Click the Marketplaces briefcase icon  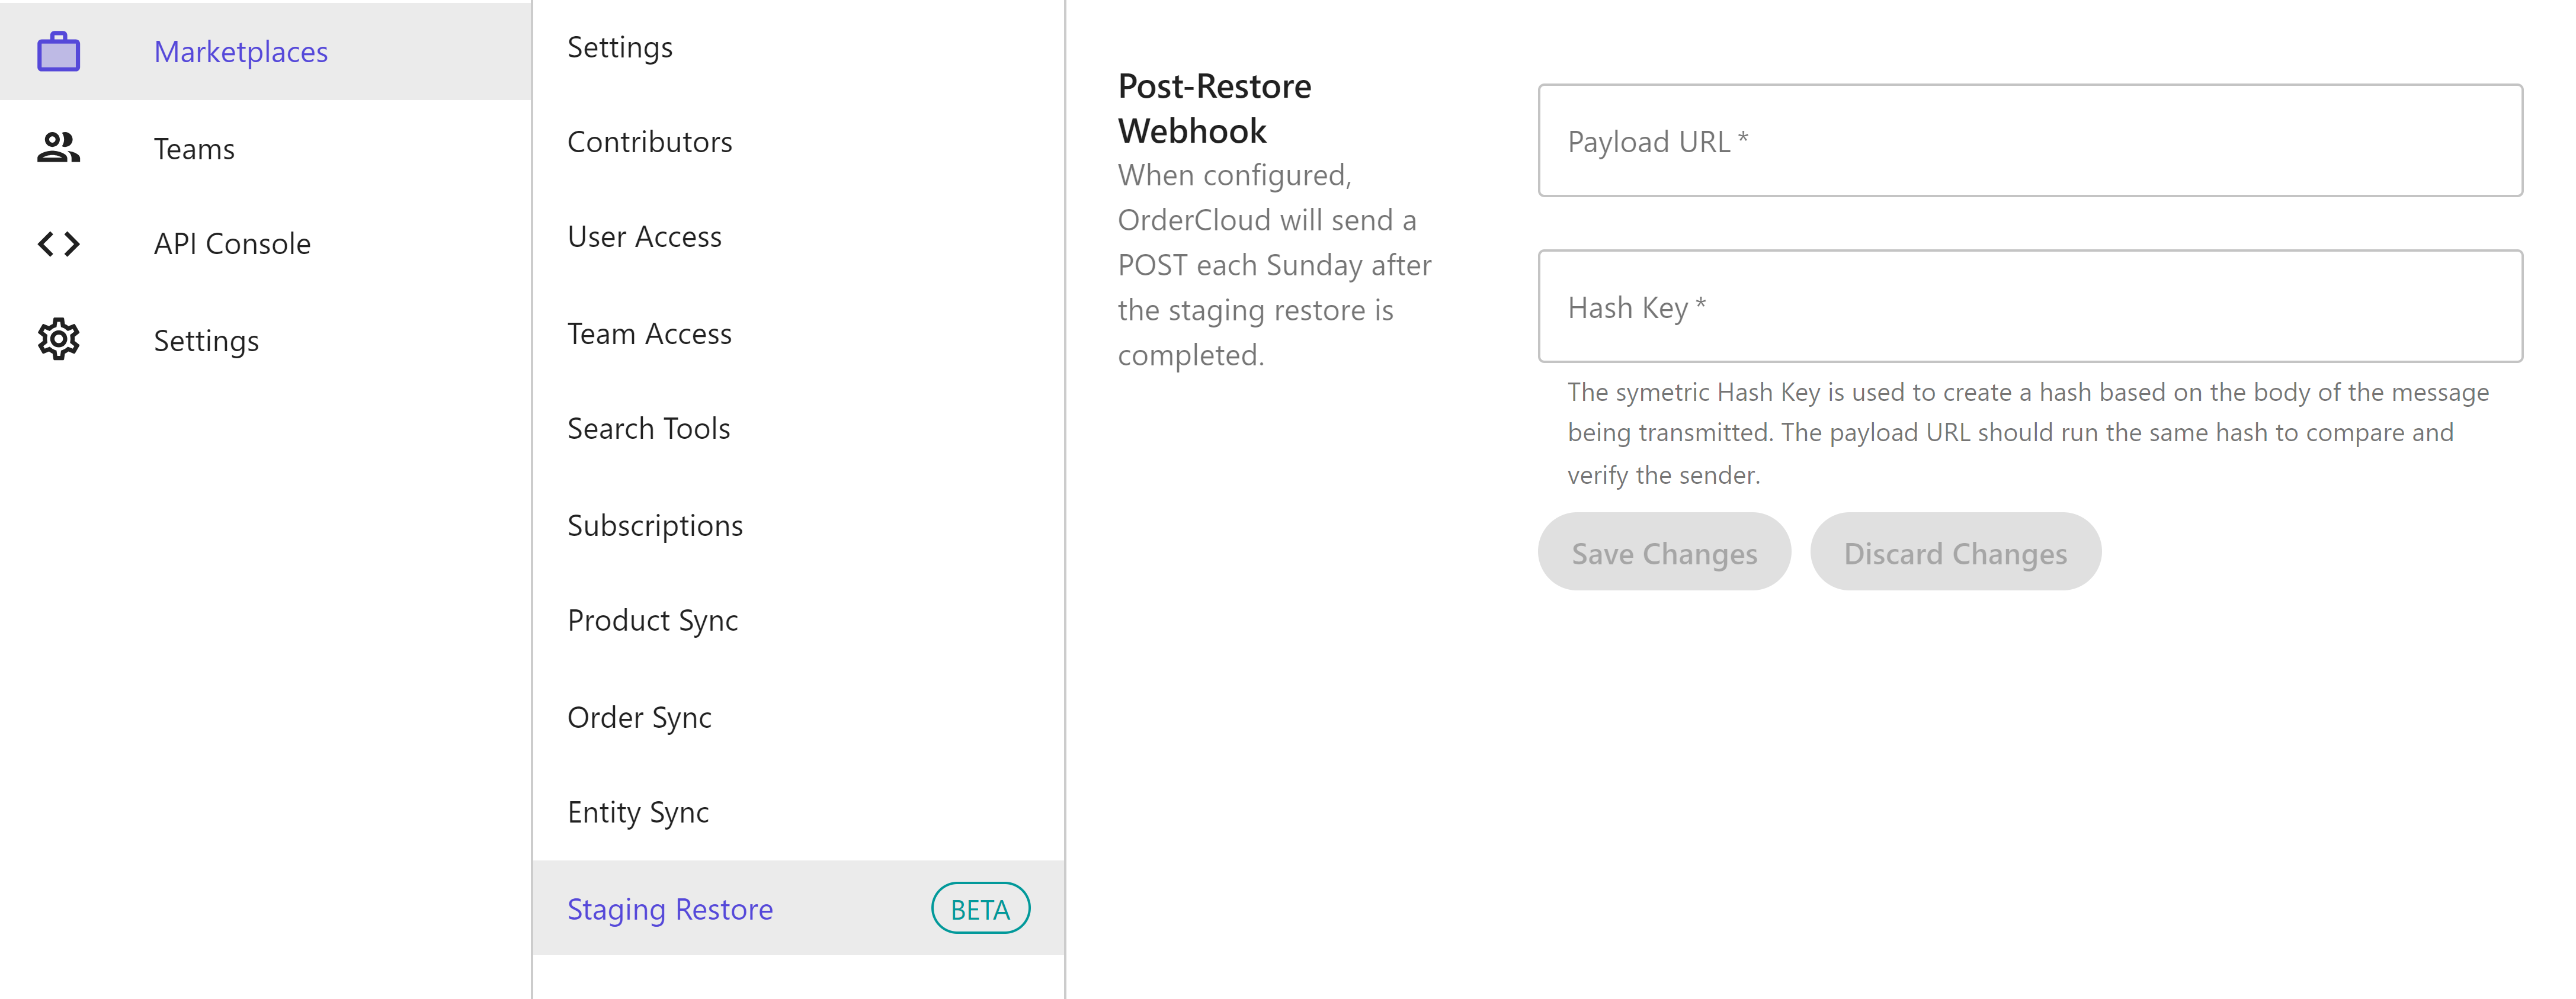(x=59, y=51)
